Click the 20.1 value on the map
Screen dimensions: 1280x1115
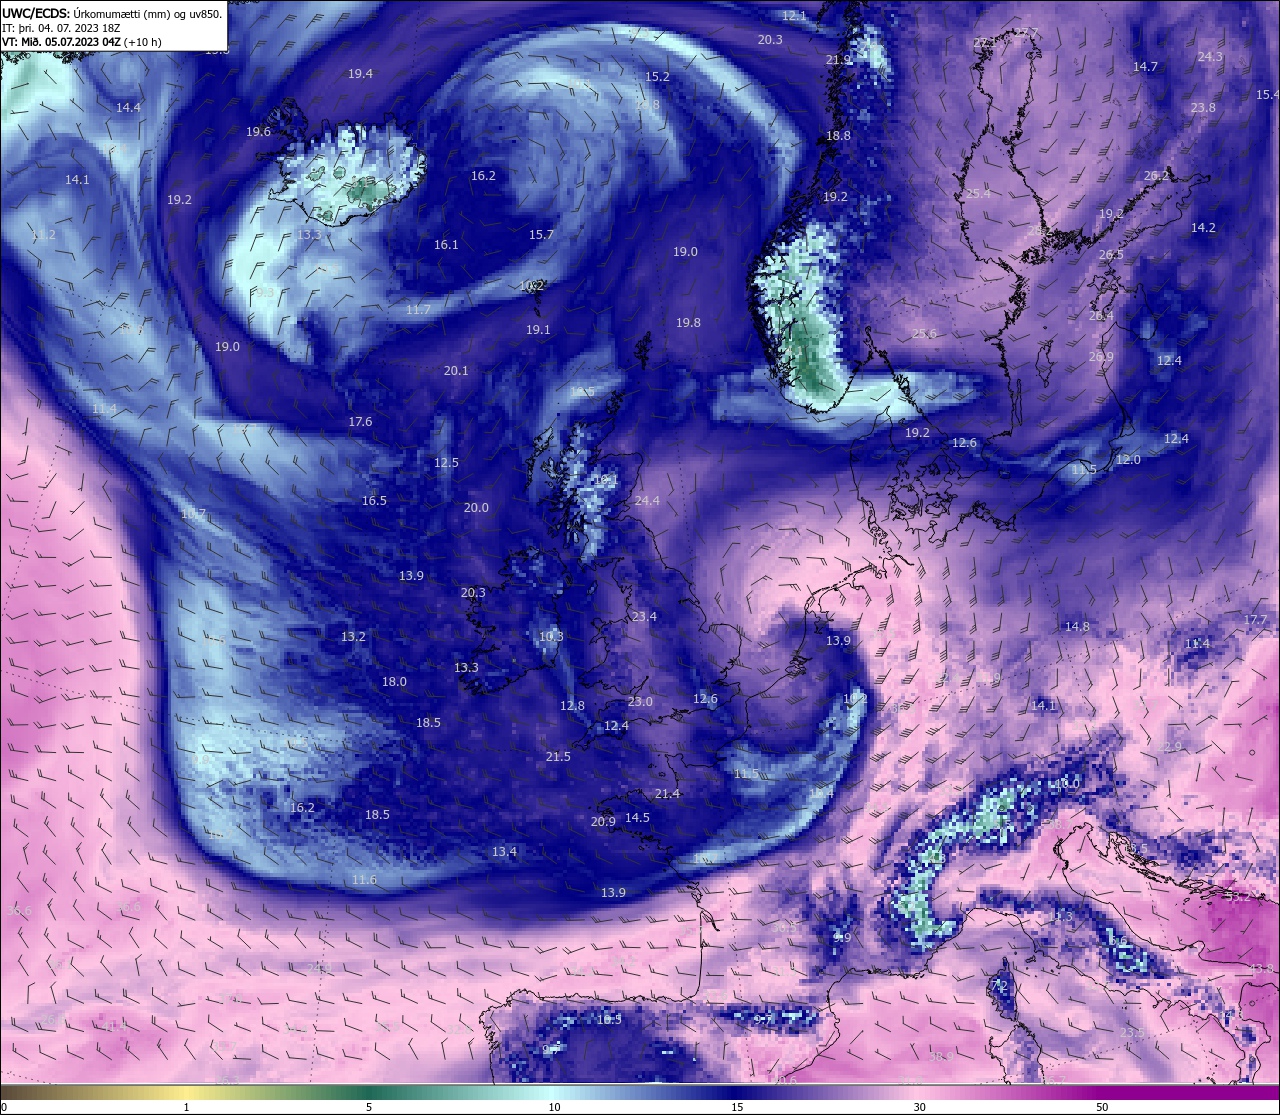456,371
